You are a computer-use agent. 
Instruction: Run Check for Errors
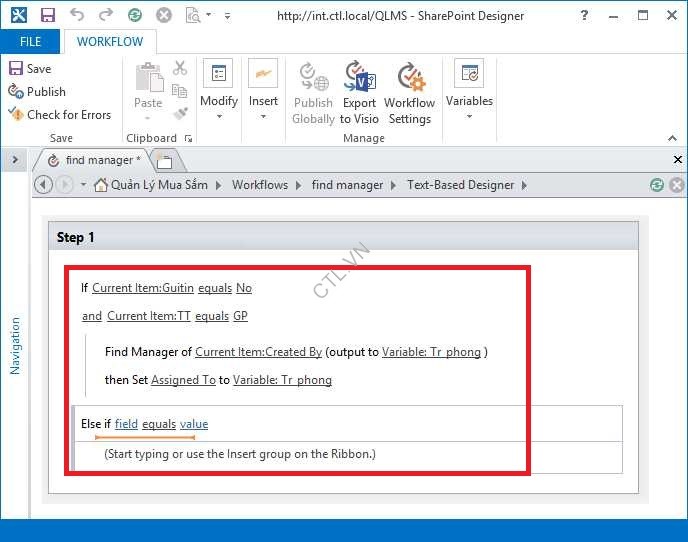pos(59,114)
